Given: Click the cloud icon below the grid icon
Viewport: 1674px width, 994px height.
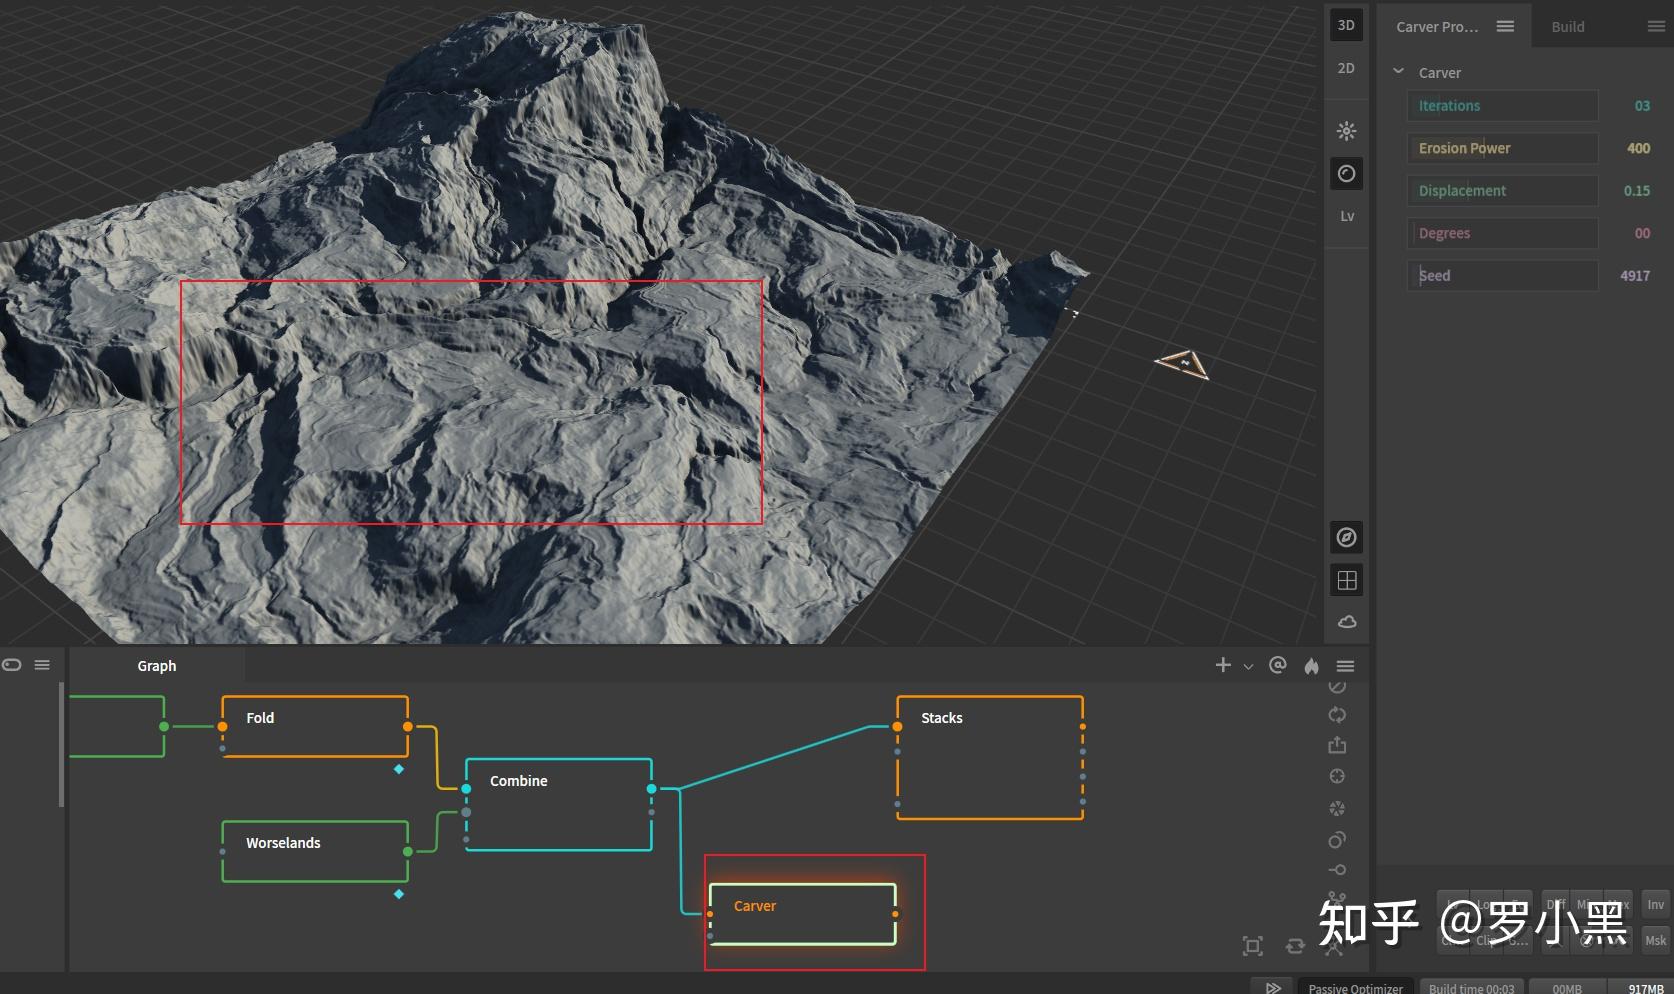Looking at the screenshot, I should pos(1346,622).
